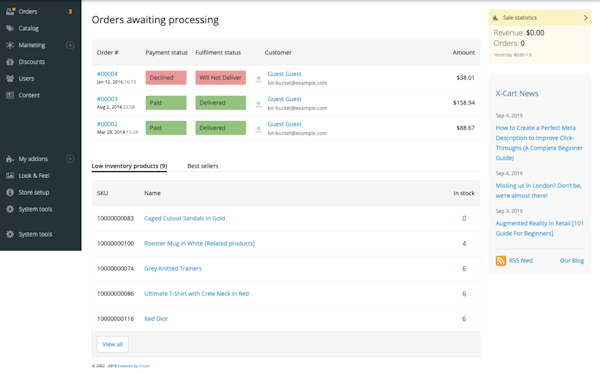The width and height of the screenshot is (600, 374).
Task: Open the Our Blog link
Action: coord(572,261)
